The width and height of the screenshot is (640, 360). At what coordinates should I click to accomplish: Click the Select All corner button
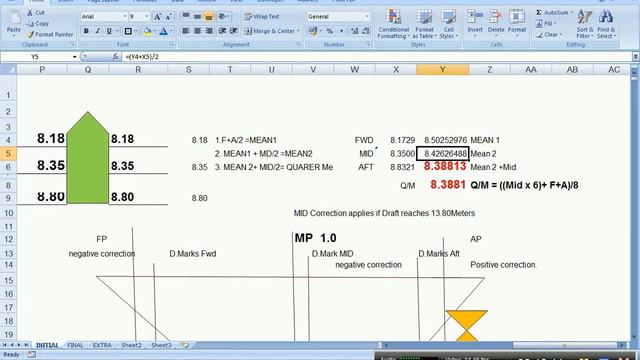(x=8, y=70)
